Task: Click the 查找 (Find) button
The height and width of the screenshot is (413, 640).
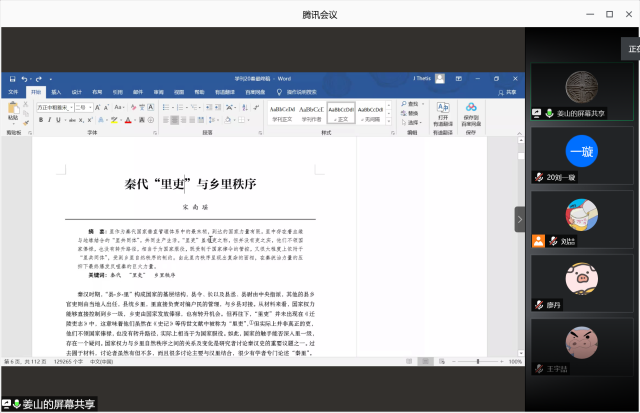Action: [x=413, y=103]
